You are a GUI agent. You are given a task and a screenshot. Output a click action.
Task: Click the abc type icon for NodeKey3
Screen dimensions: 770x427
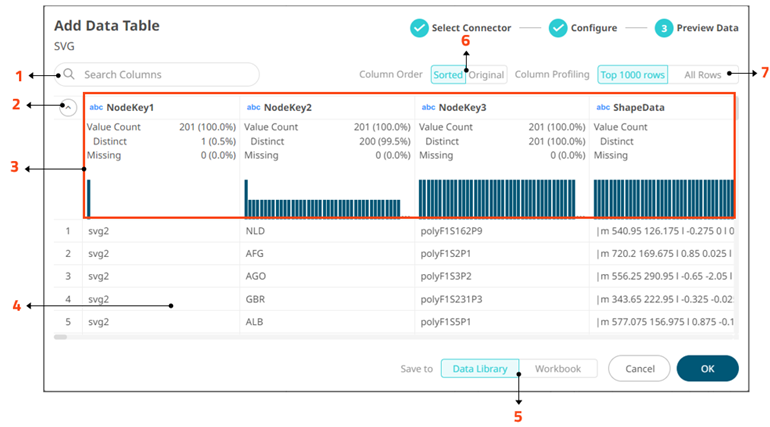428,107
